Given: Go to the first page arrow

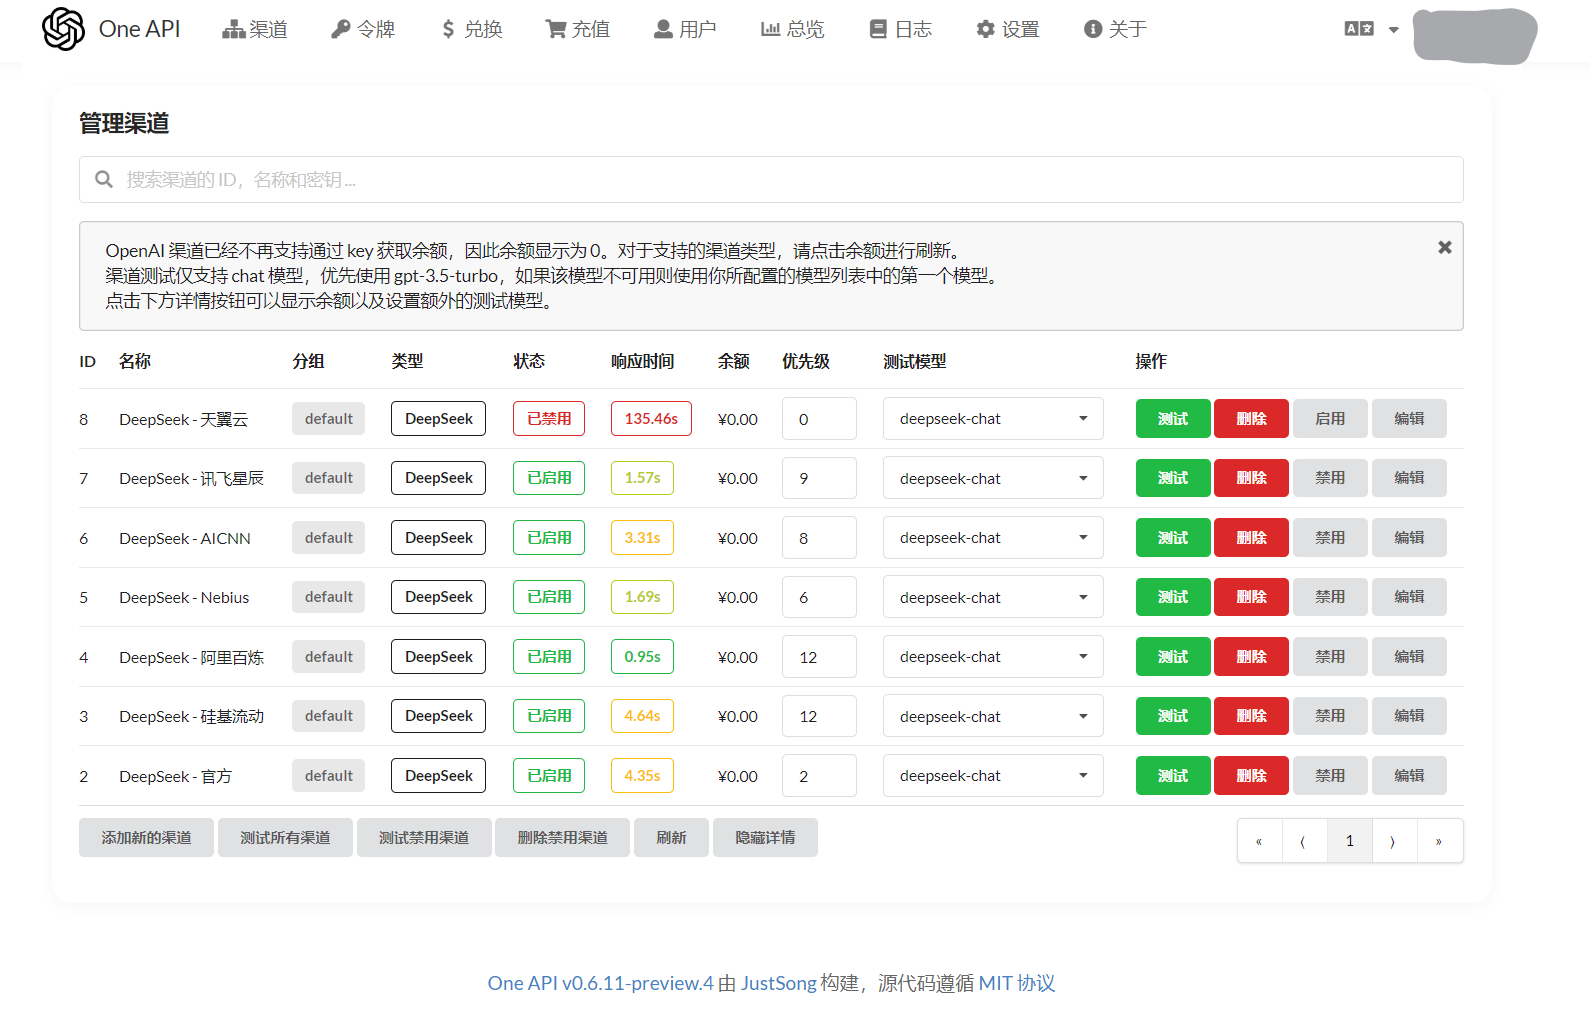Looking at the screenshot, I should (1259, 841).
